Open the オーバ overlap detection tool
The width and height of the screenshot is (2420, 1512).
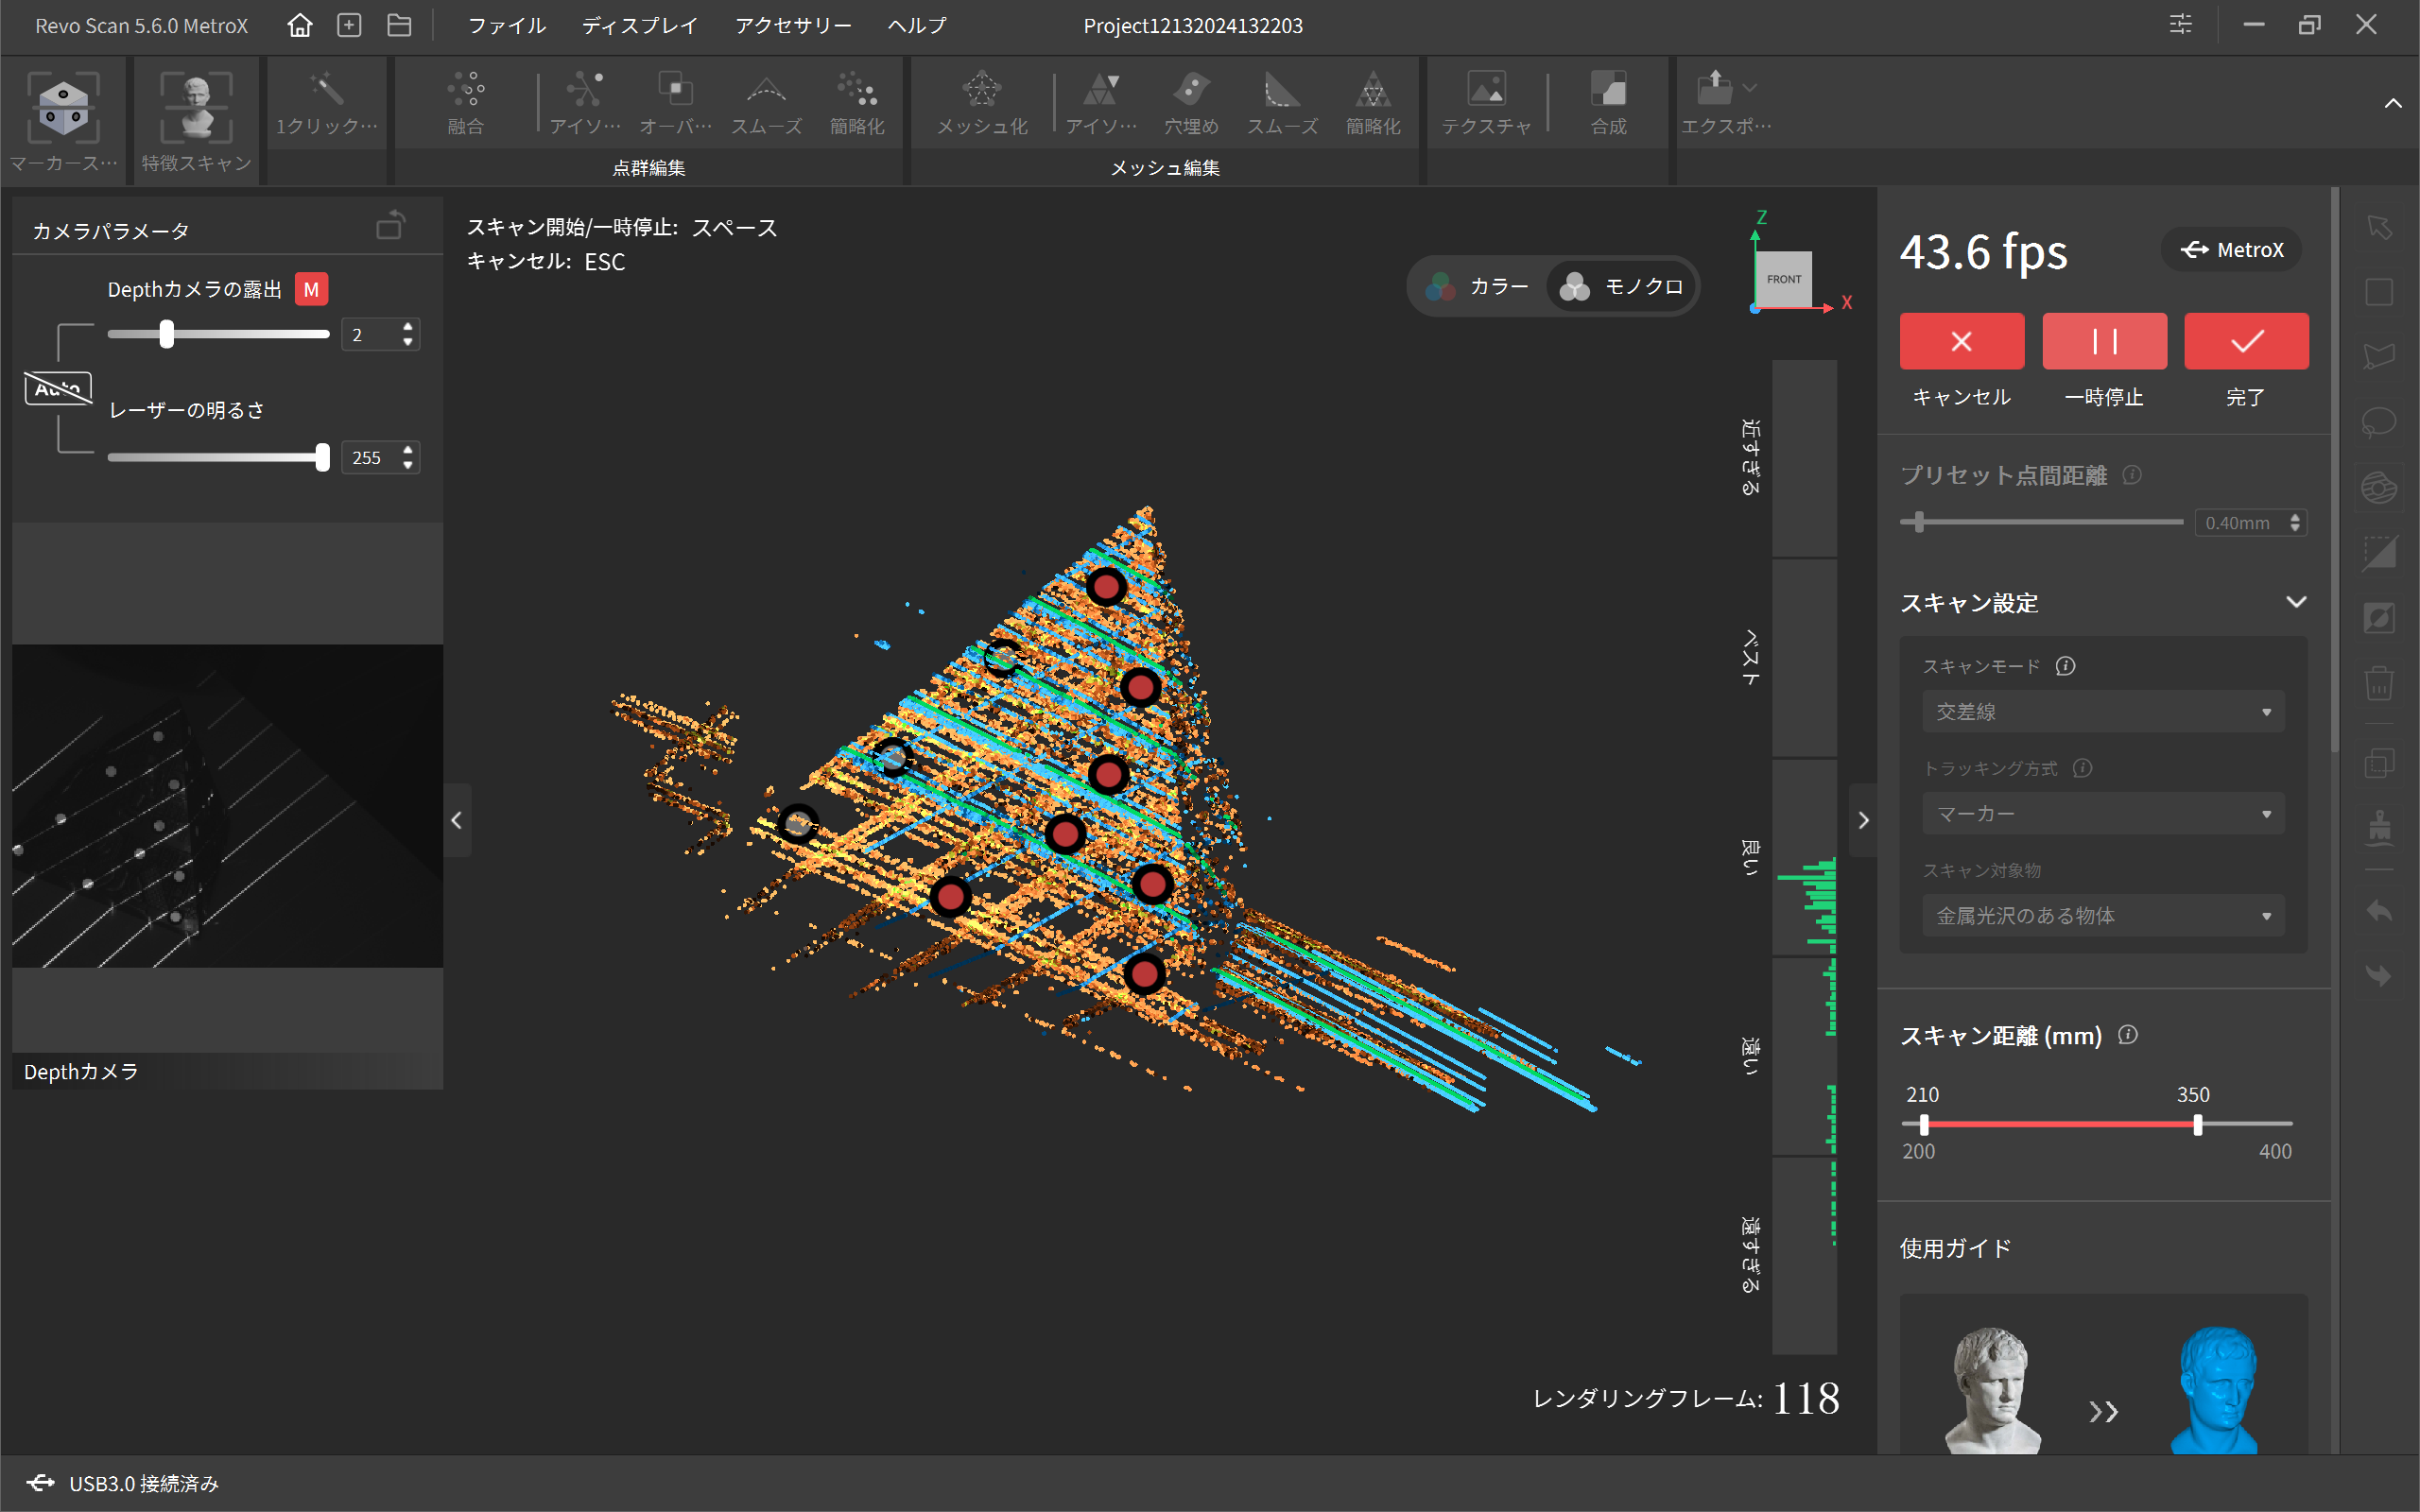click(x=676, y=103)
